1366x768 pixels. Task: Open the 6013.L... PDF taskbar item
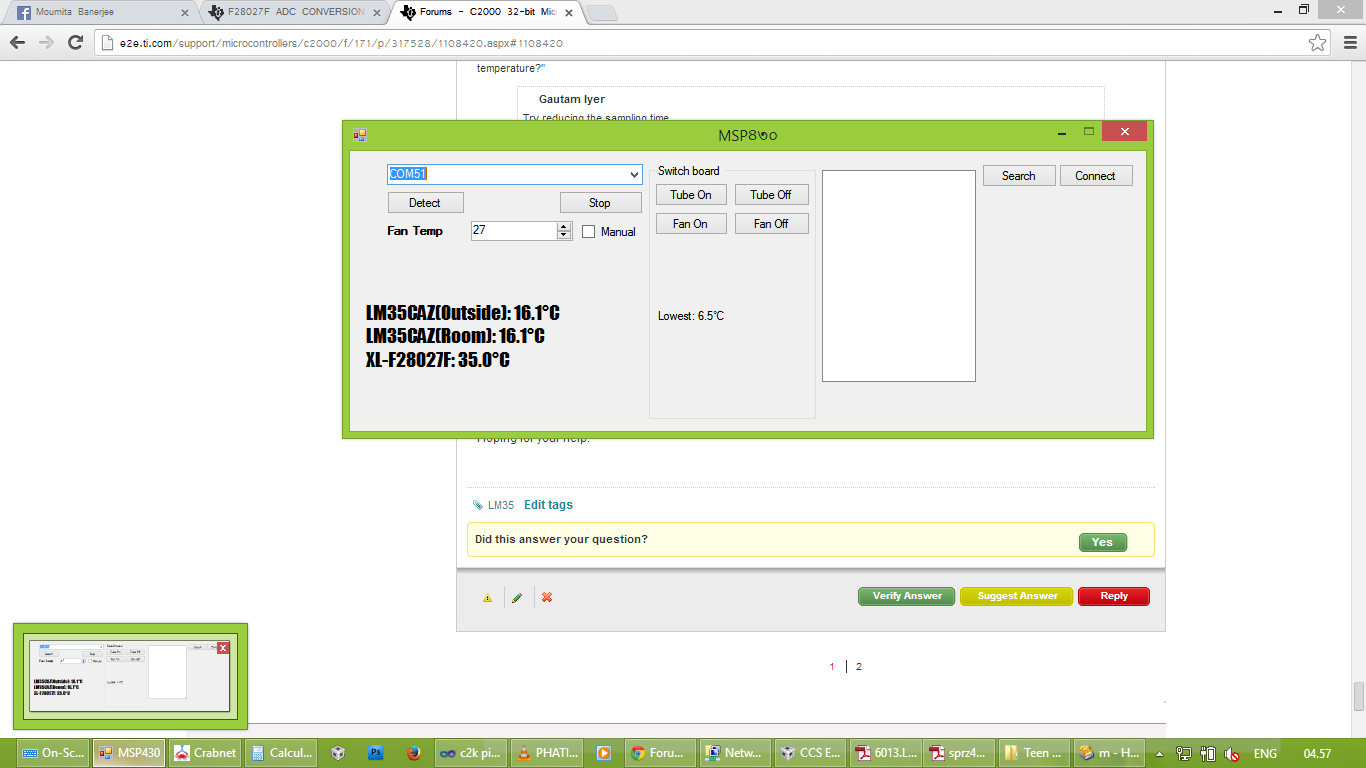point(888,753)
